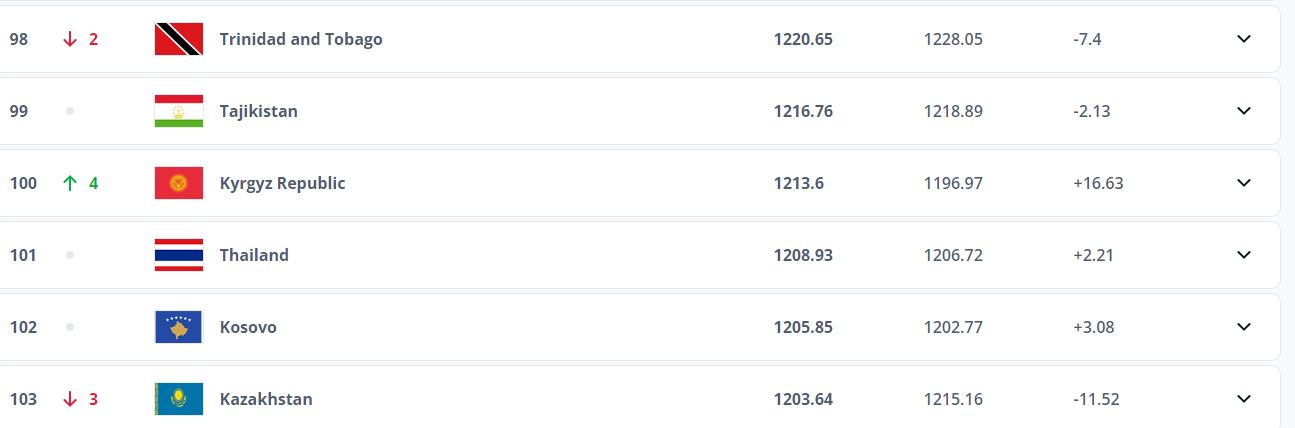
Task: Click Tajikistan's previous points 1218.89
Action: click(x=953, y=111)
